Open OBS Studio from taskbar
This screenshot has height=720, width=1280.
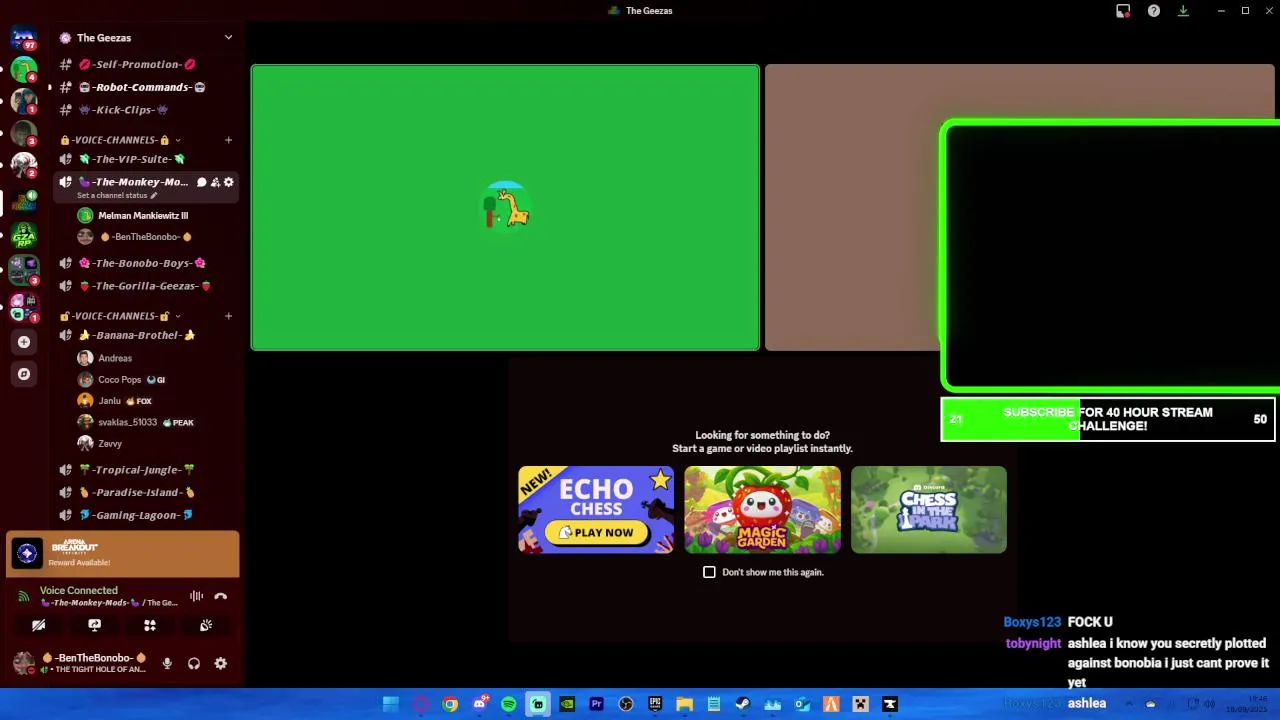(x=626, y=704)
